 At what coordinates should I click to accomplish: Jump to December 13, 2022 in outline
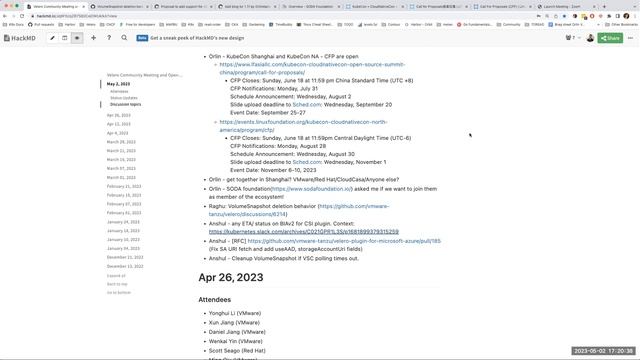[x=125, y=267]
